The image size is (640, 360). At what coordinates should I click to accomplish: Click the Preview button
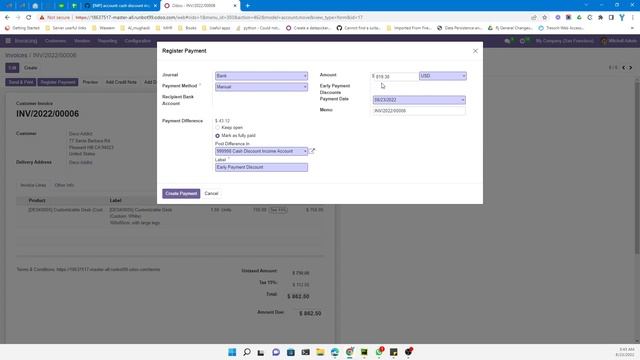[x=90, y=82]
